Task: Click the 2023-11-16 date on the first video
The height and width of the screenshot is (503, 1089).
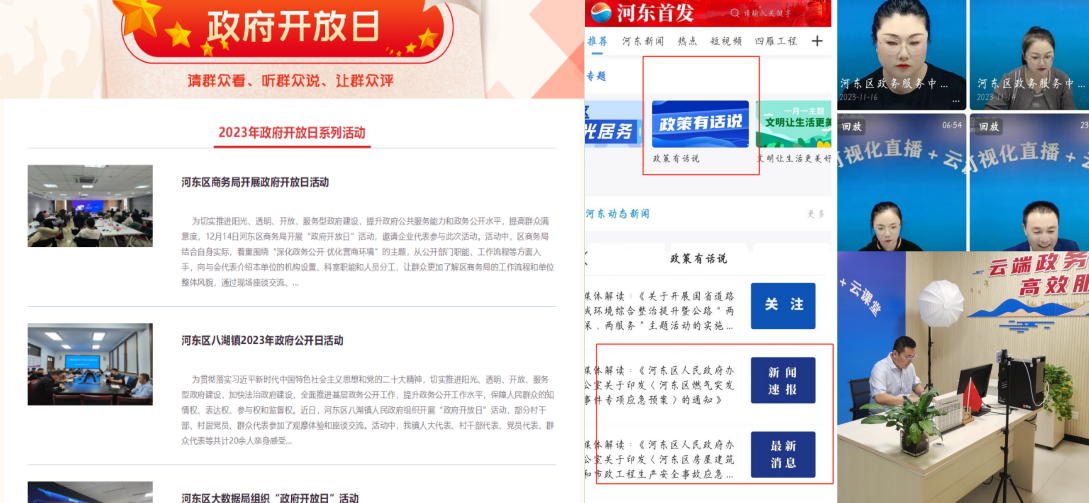Action: (856, 97)
